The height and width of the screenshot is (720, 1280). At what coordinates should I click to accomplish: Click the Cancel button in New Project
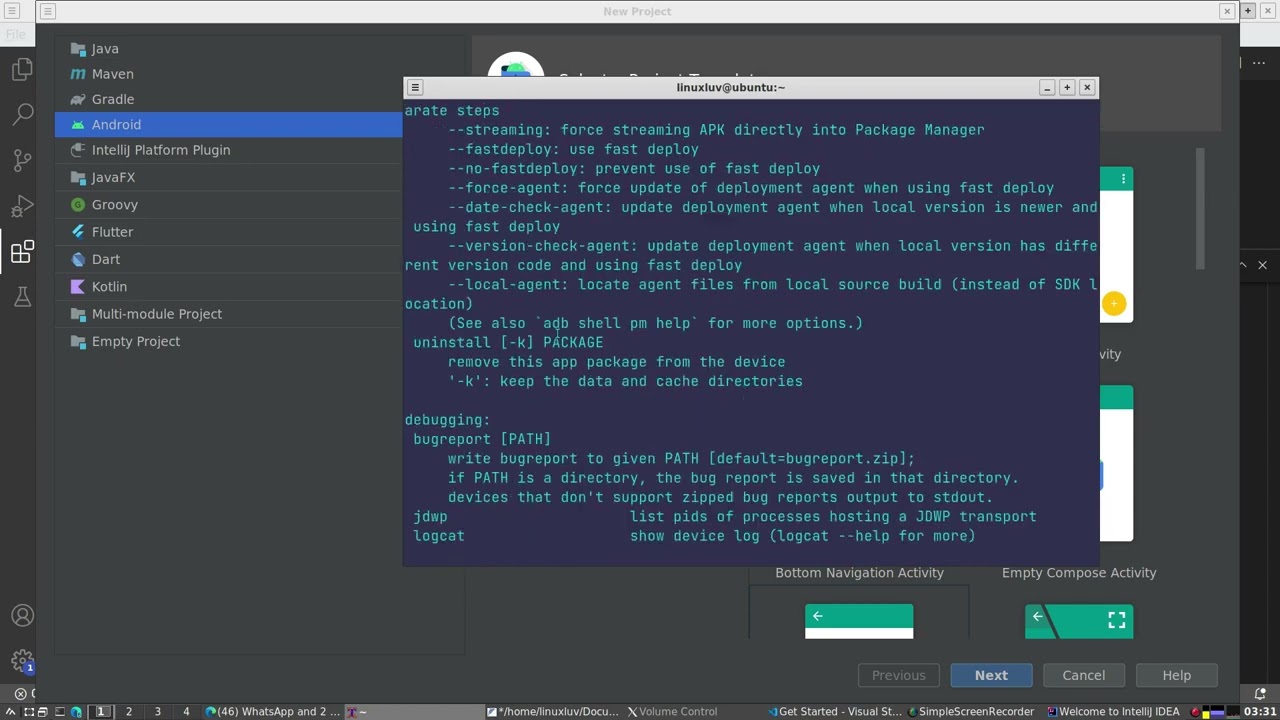click(1083, 675)
